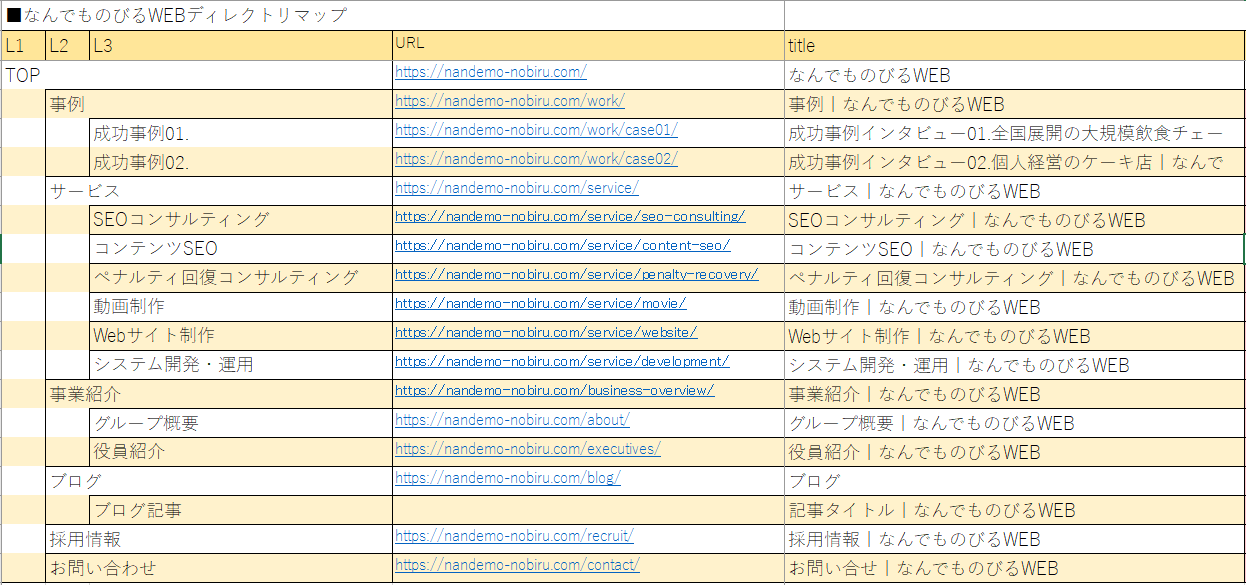This screenshot has height=585, width=1246.
Task: Select title cell サービス | なんでものびるWEB
Action: (x=1015, y=191)
